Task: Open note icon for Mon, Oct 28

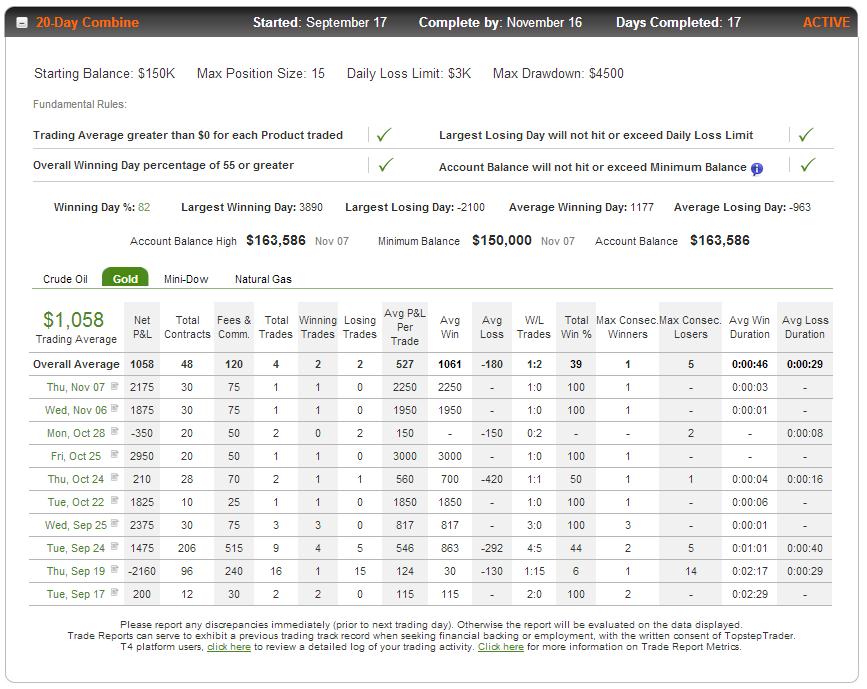Action: [114, 431]
